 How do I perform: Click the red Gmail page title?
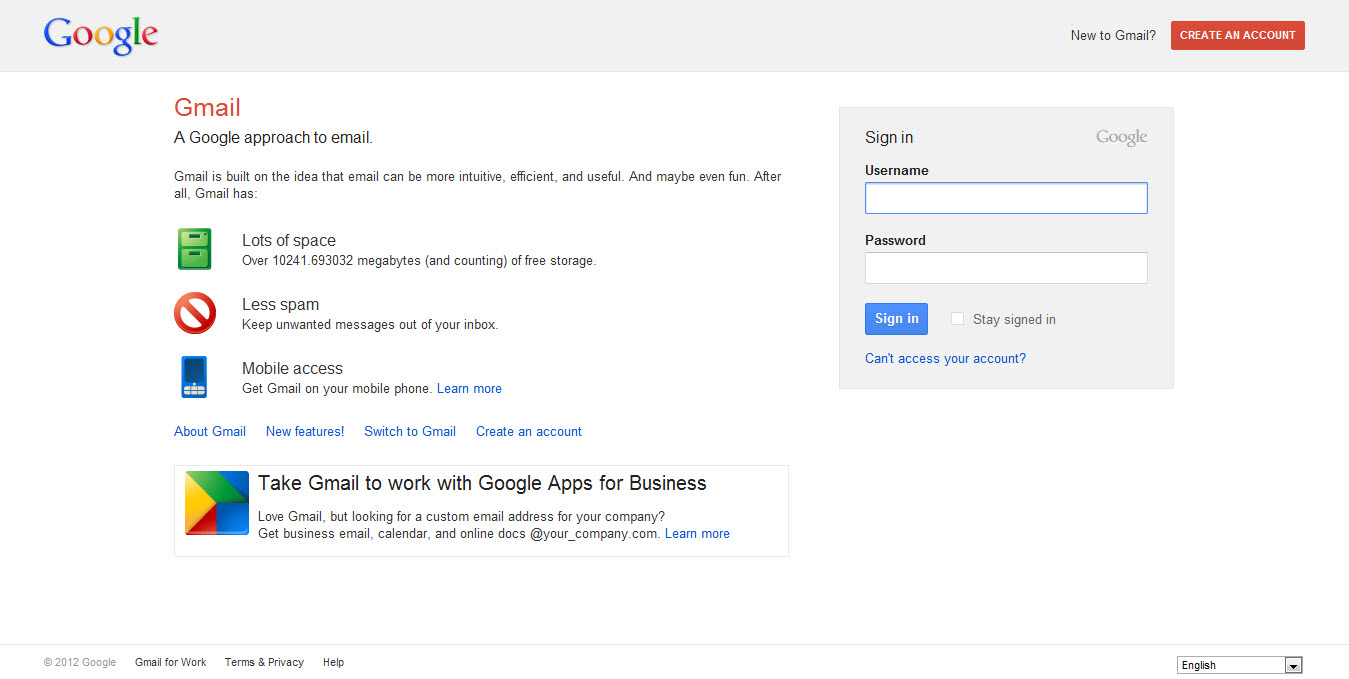pos(207,108)
